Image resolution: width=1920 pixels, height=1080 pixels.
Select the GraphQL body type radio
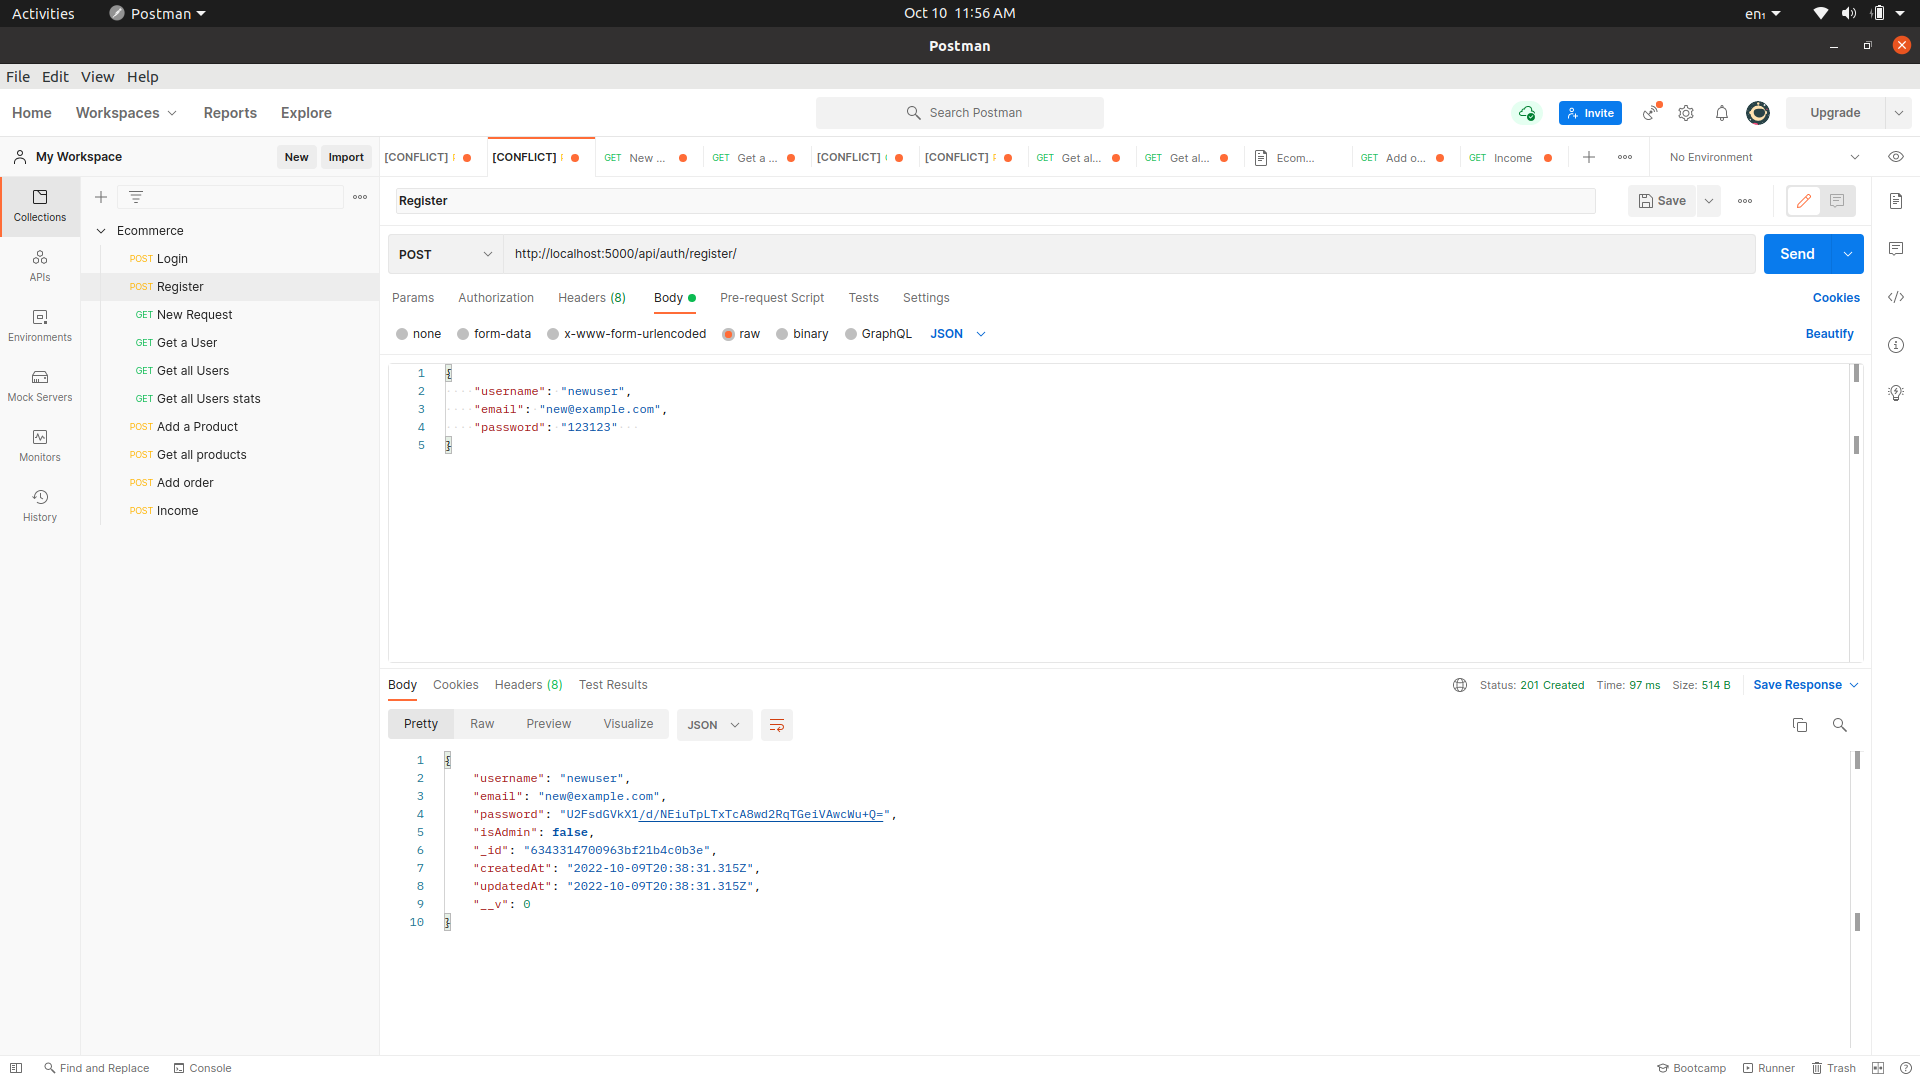pos(851,334)
